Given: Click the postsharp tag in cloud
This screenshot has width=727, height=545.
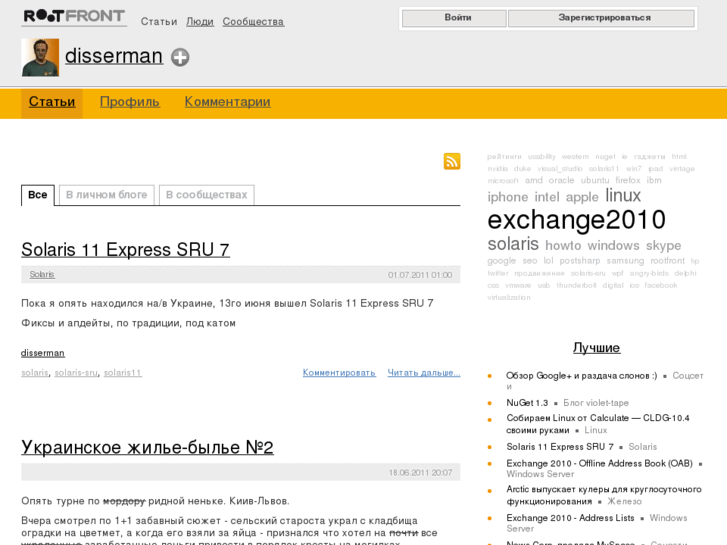Looking at the screenshot, I should coord(580,261).
